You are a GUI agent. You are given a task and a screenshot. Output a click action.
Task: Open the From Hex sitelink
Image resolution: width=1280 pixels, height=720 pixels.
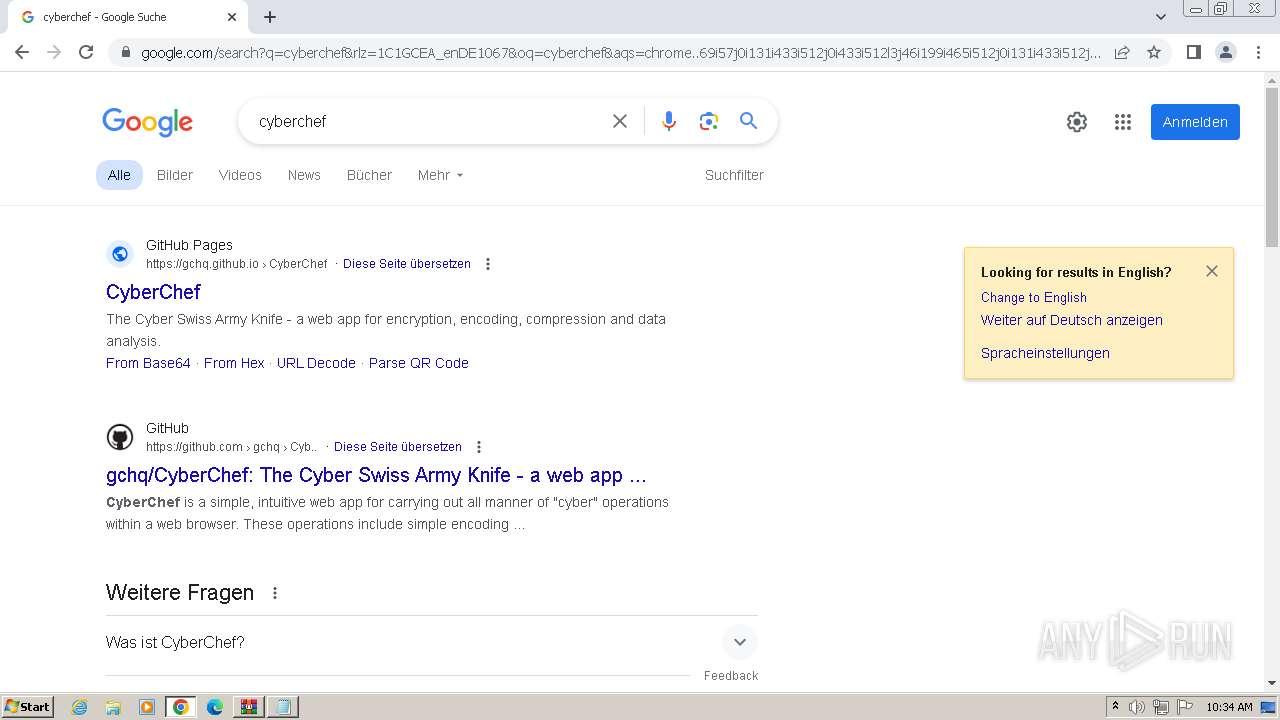(234, 363)
